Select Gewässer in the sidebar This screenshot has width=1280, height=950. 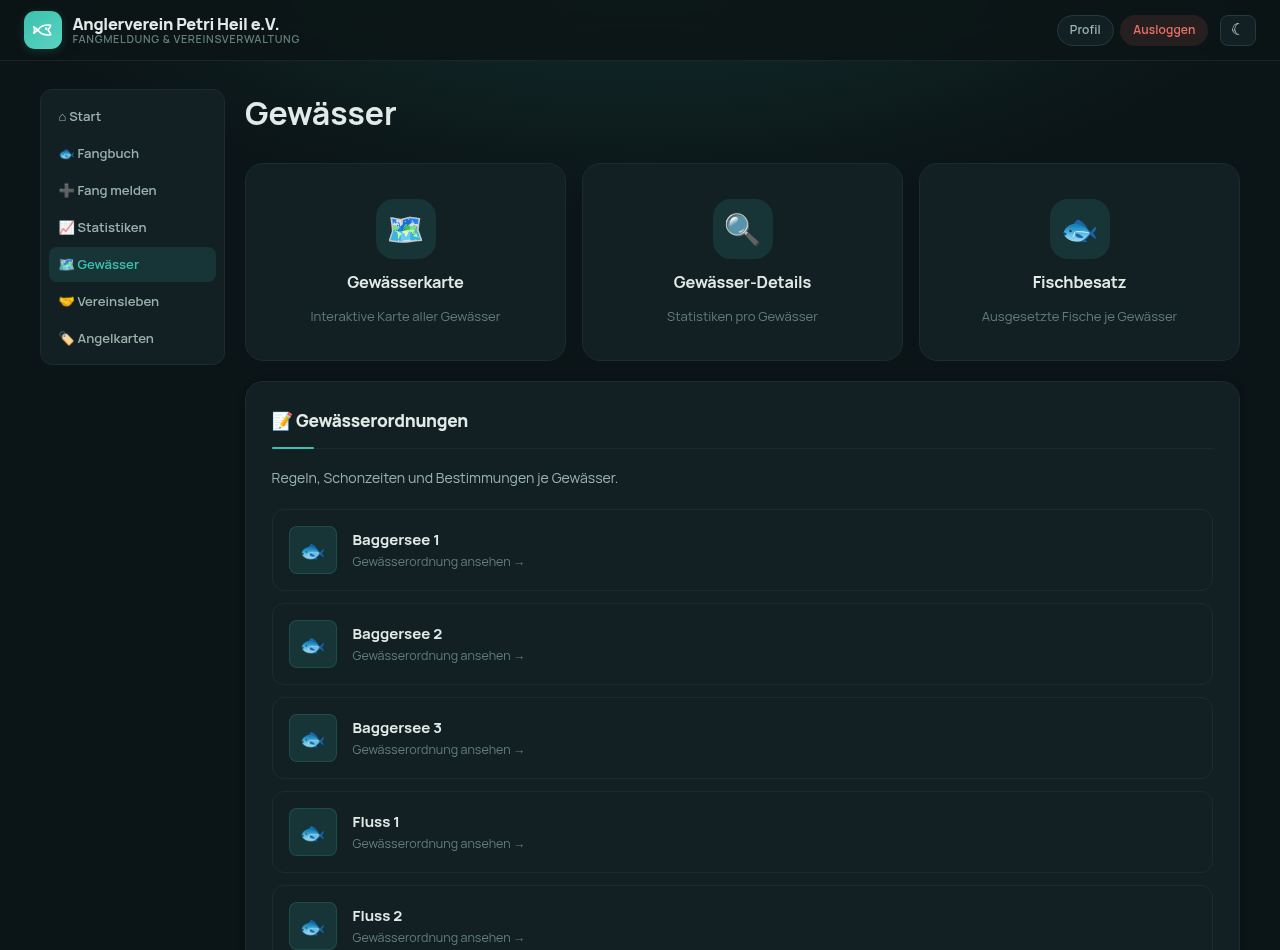132,265
